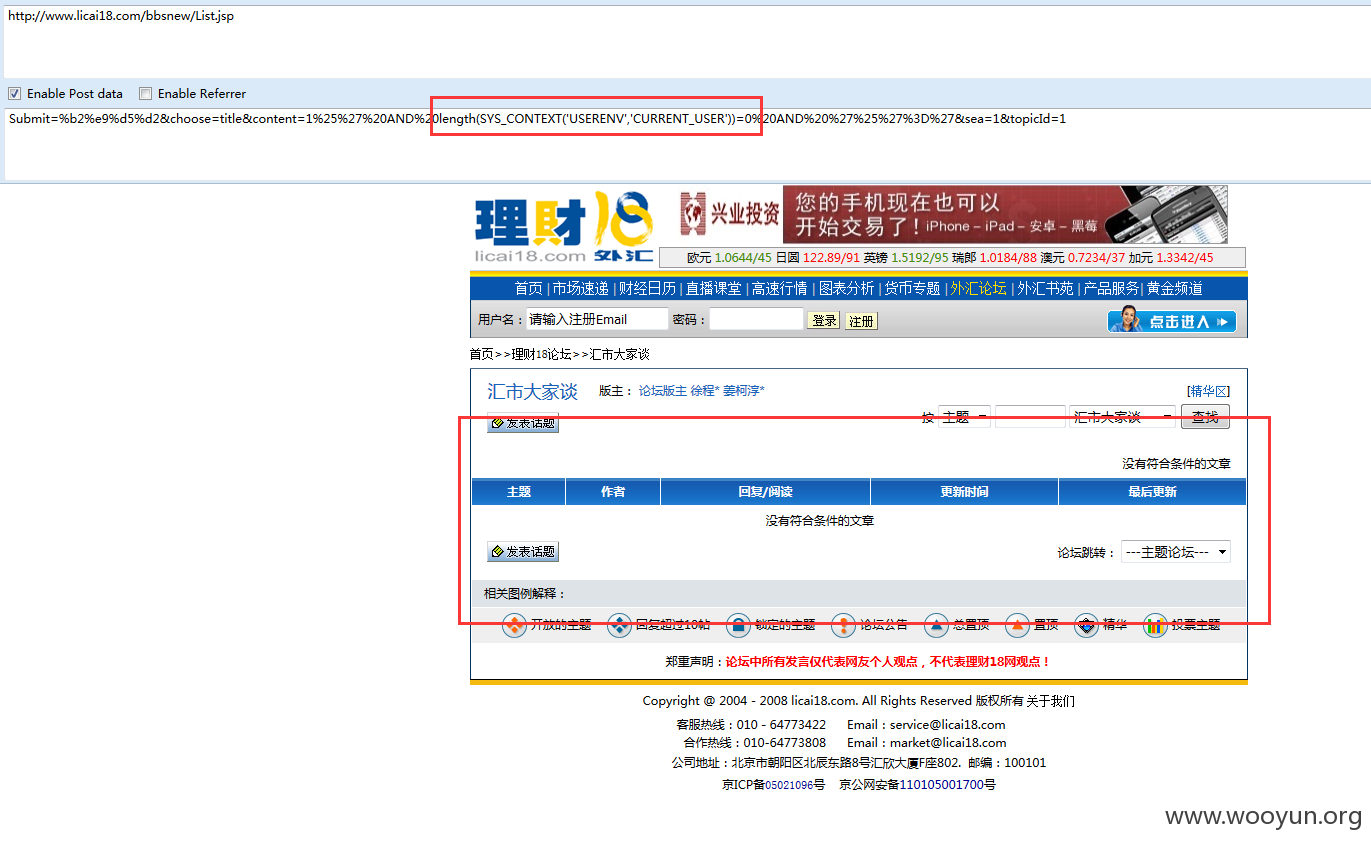Click the 投票主题 bar chart icon

[x=1155, y=626]
